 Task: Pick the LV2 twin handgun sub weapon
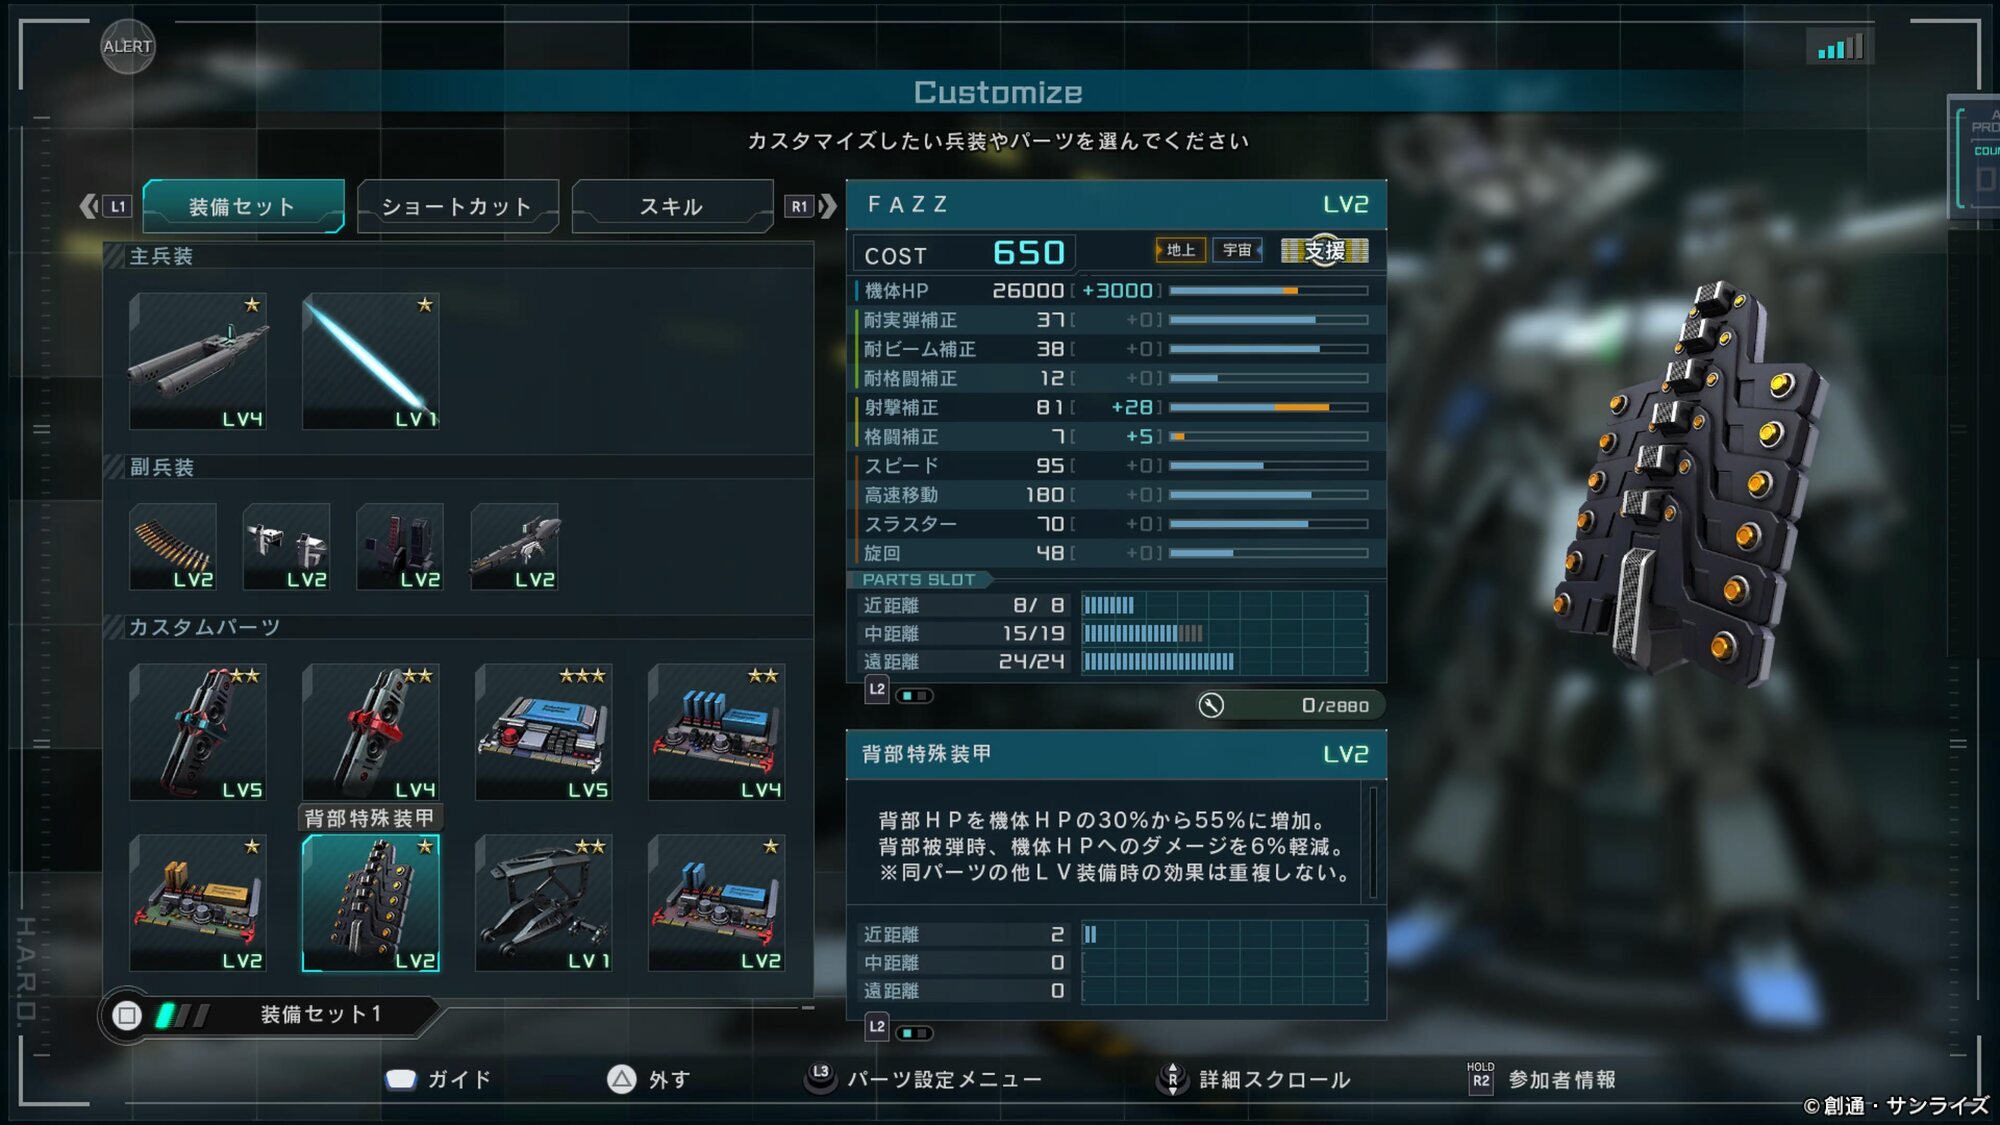point(286,547)
